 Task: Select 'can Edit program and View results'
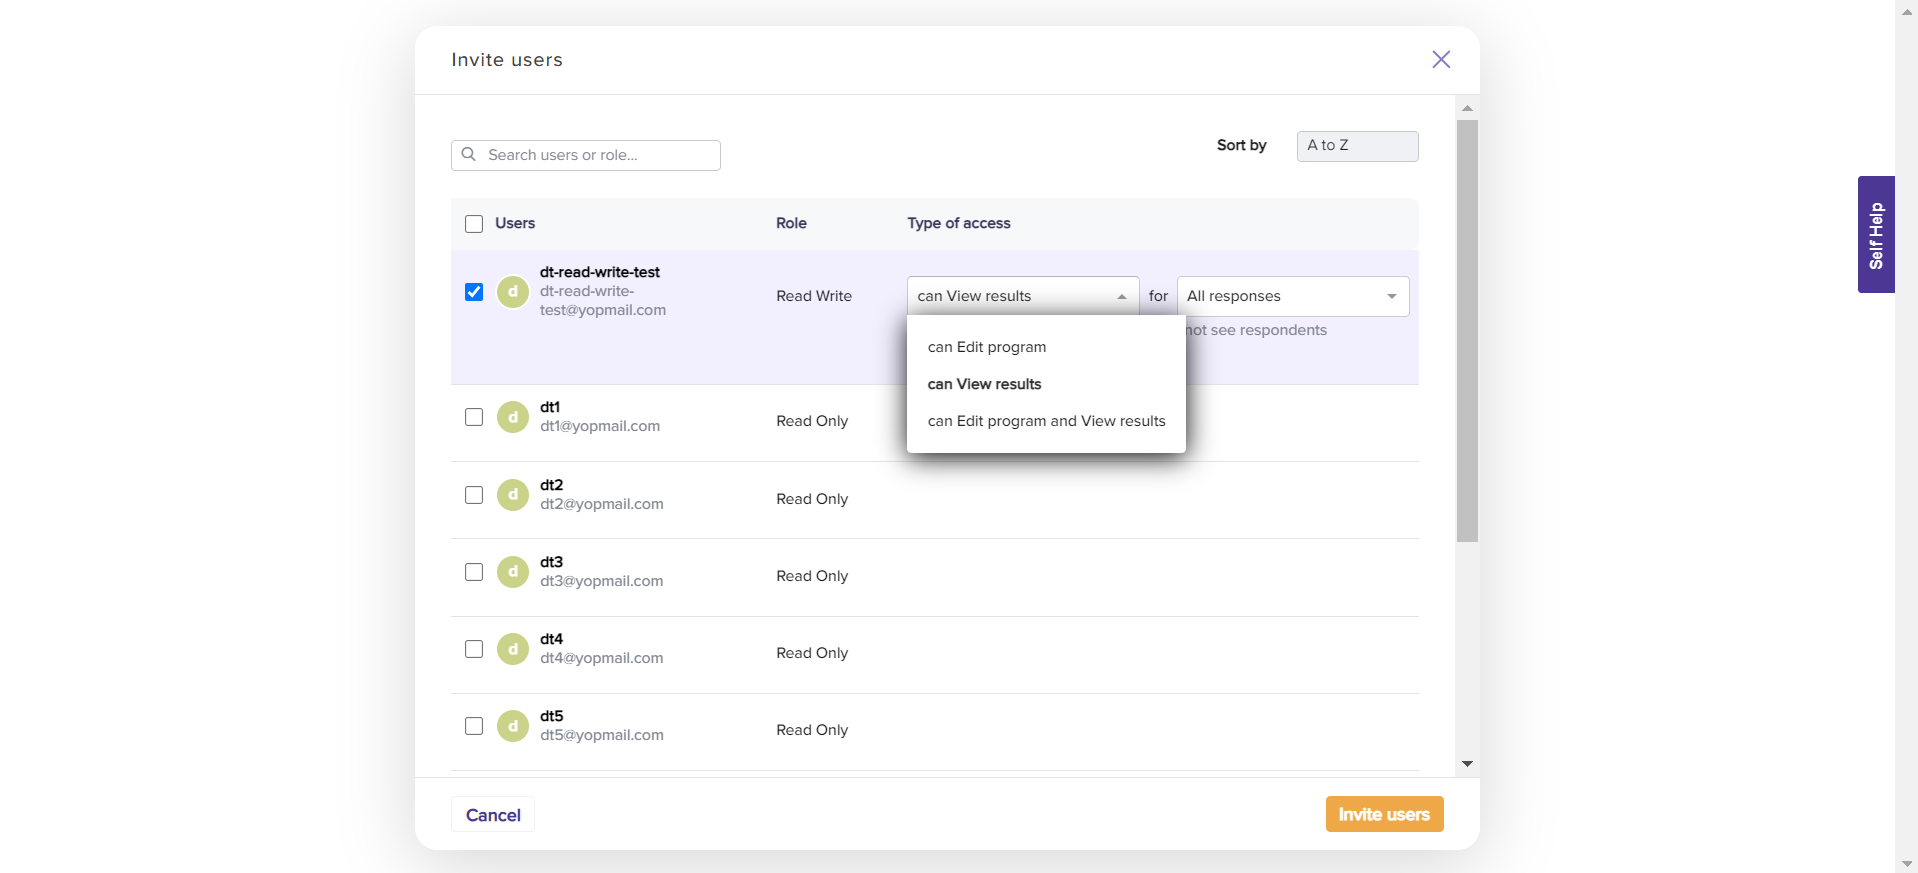(1046, 421)
